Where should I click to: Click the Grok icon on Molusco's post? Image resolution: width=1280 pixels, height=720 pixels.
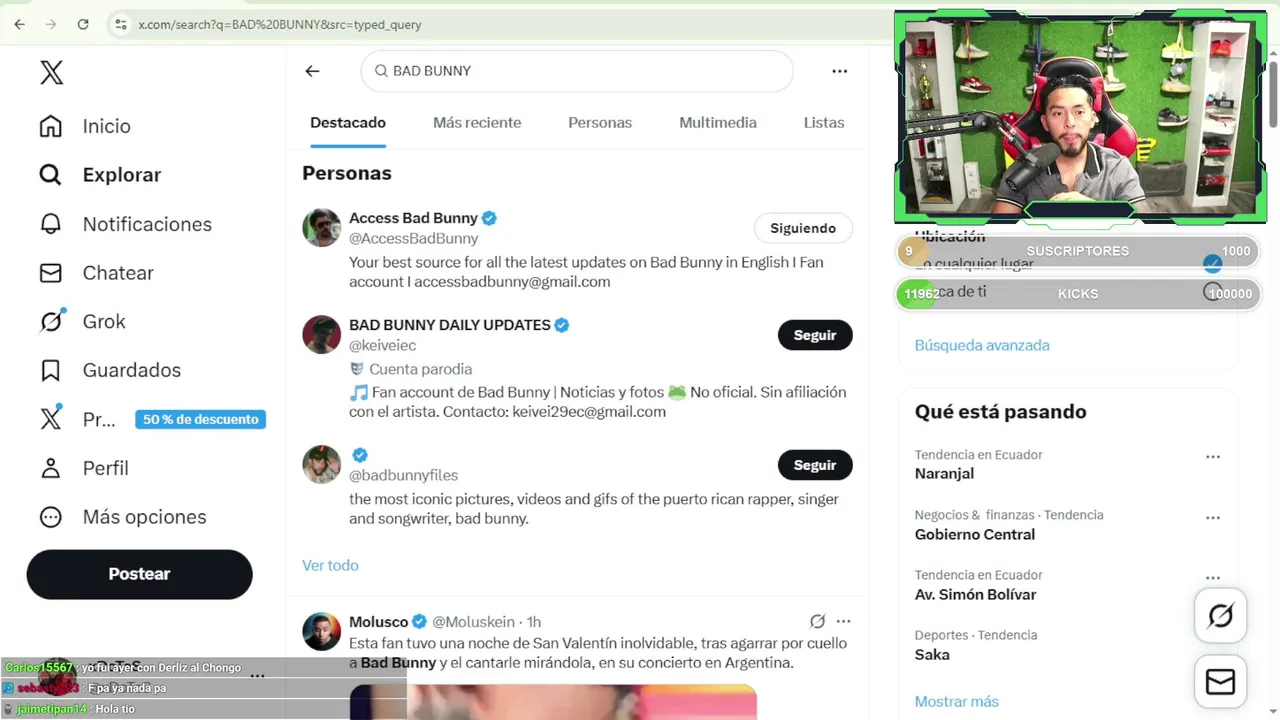tap(817, 621)
